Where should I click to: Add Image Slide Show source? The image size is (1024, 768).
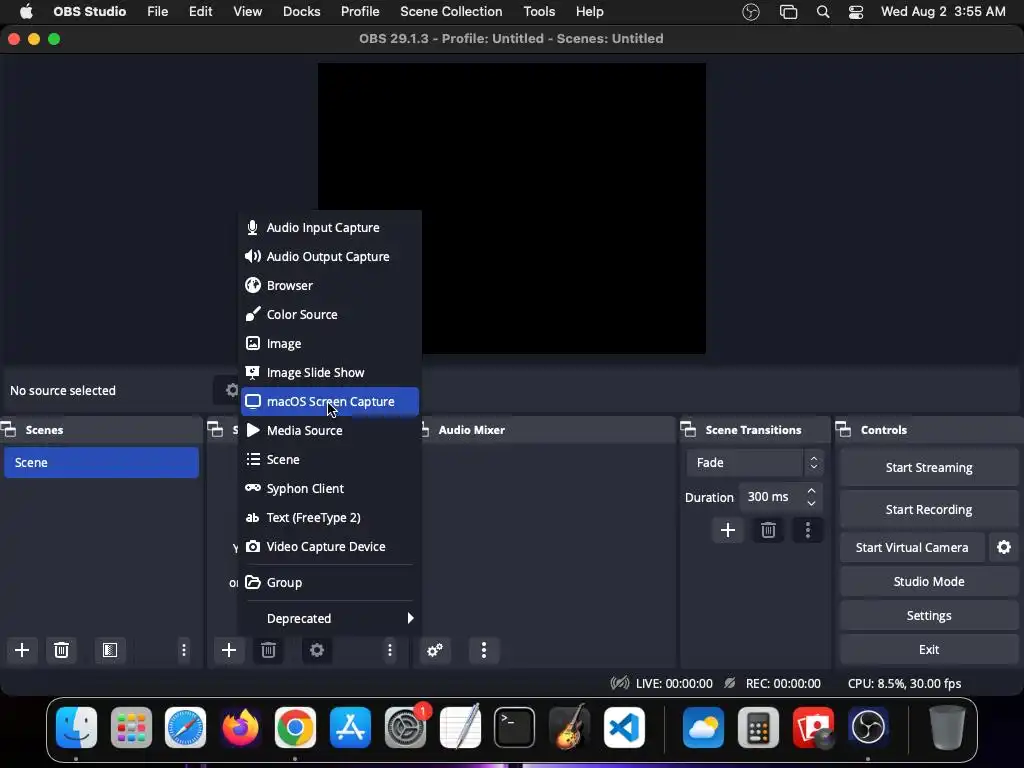point(330,372)
